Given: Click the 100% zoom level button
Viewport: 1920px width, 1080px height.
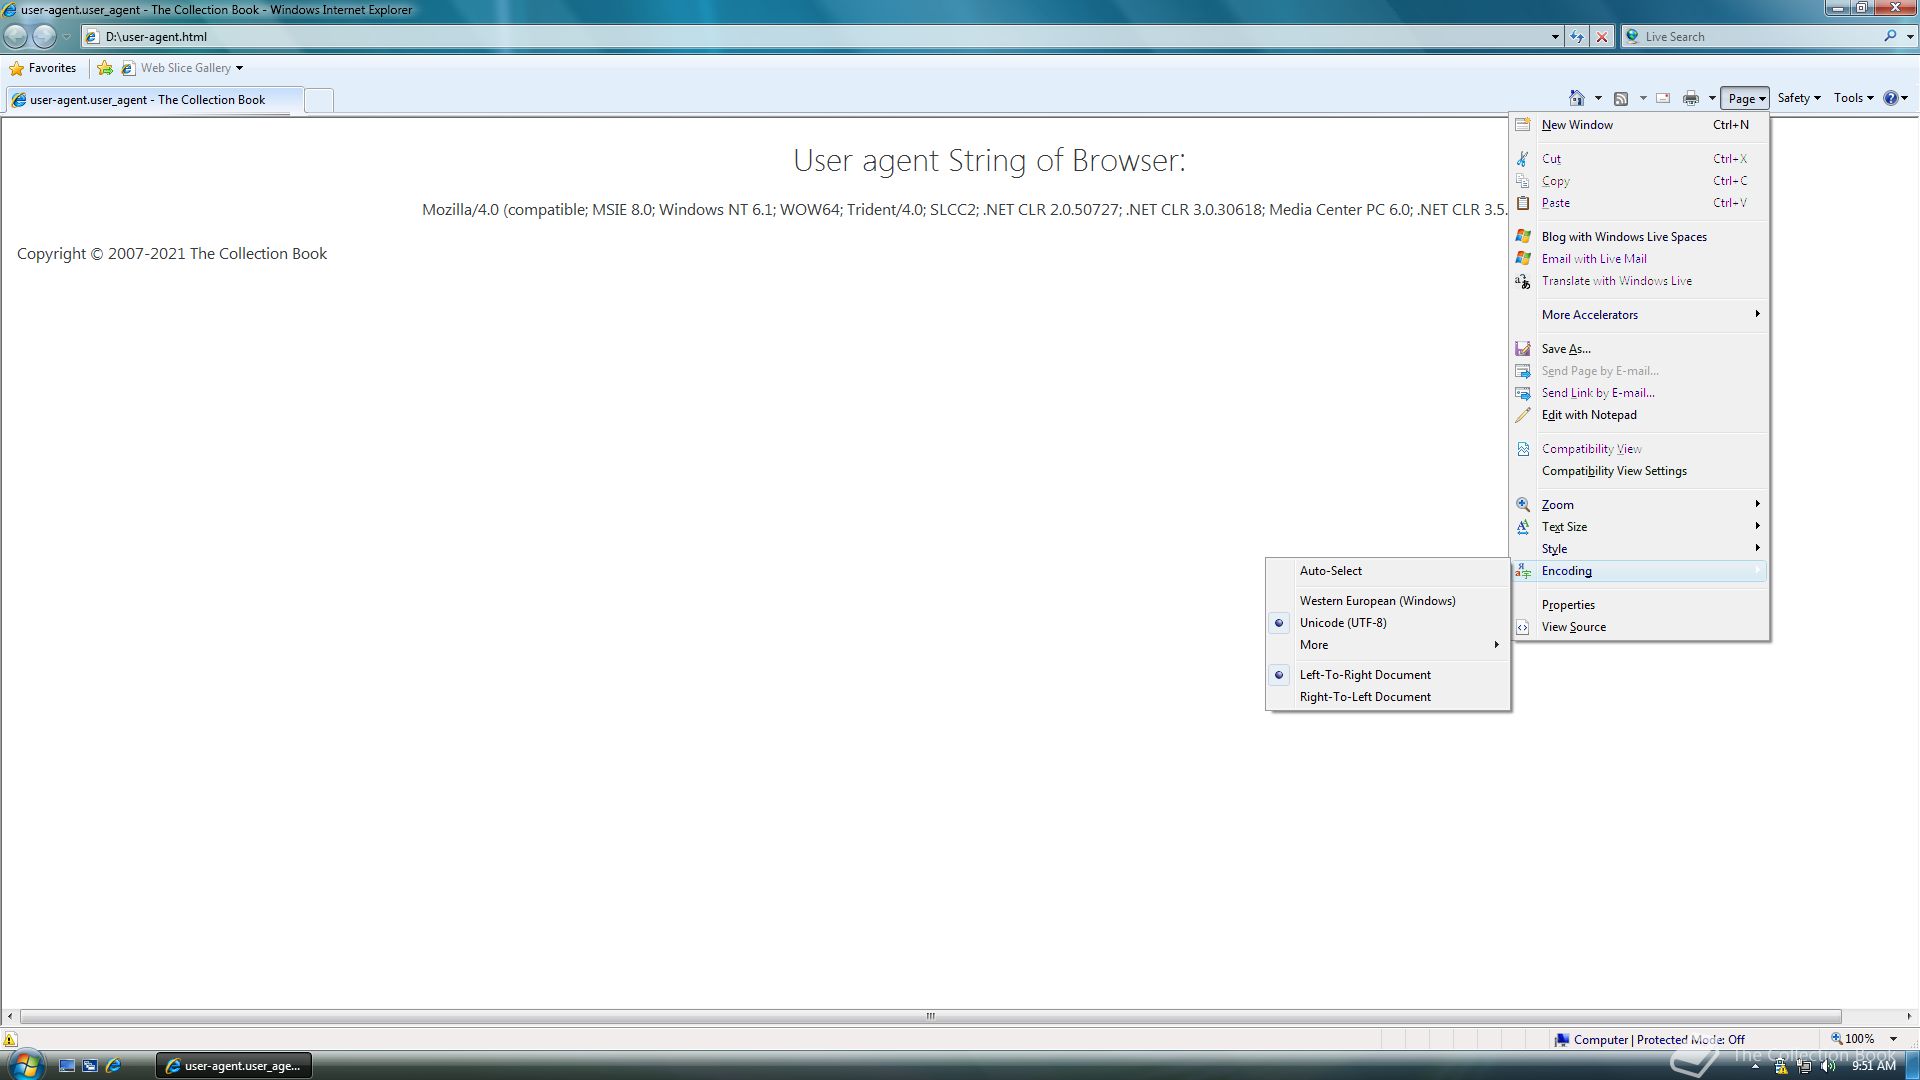Looking at the screenshot, I should (1853, 1039).
